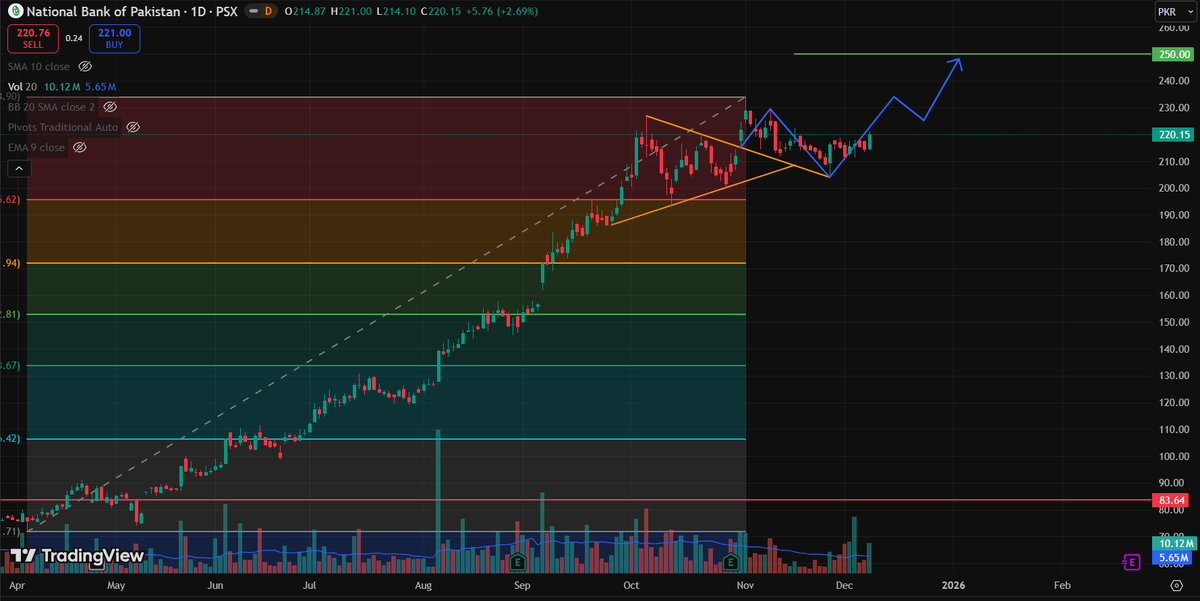The width and height of the screenshot is (1200, 601).
Task: Toggle visibility of BB 20 SMA close 2
Action: coord(110,106)
